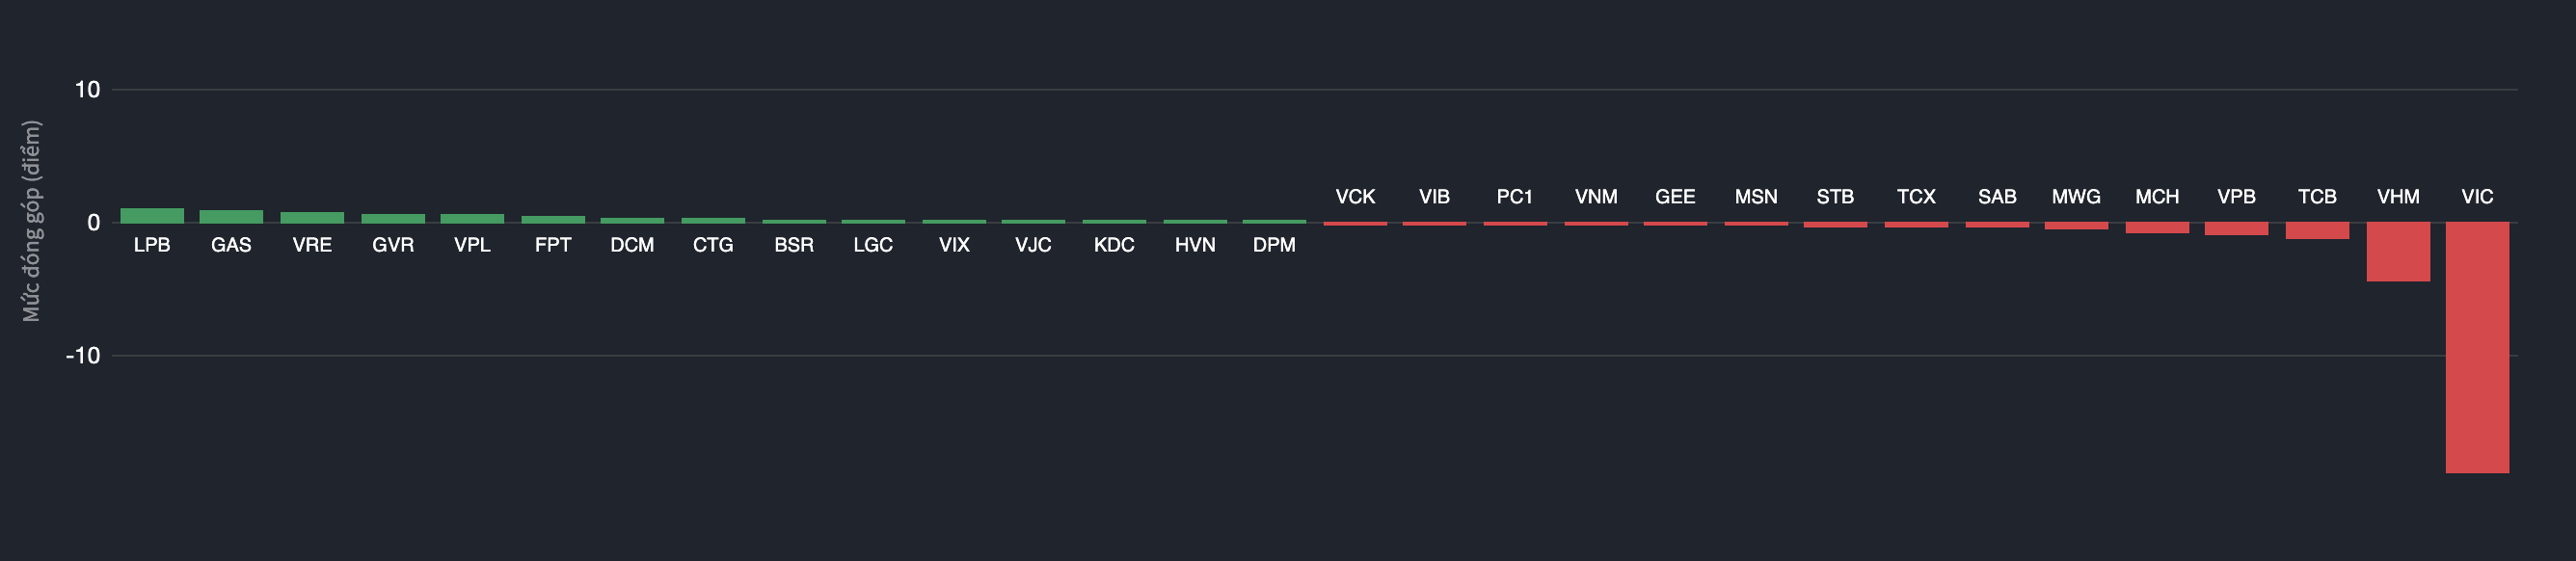The height and width of the screenshot is (561, 2576).
Task: Click the VNM ticker label
Action: coord(1596,197)
